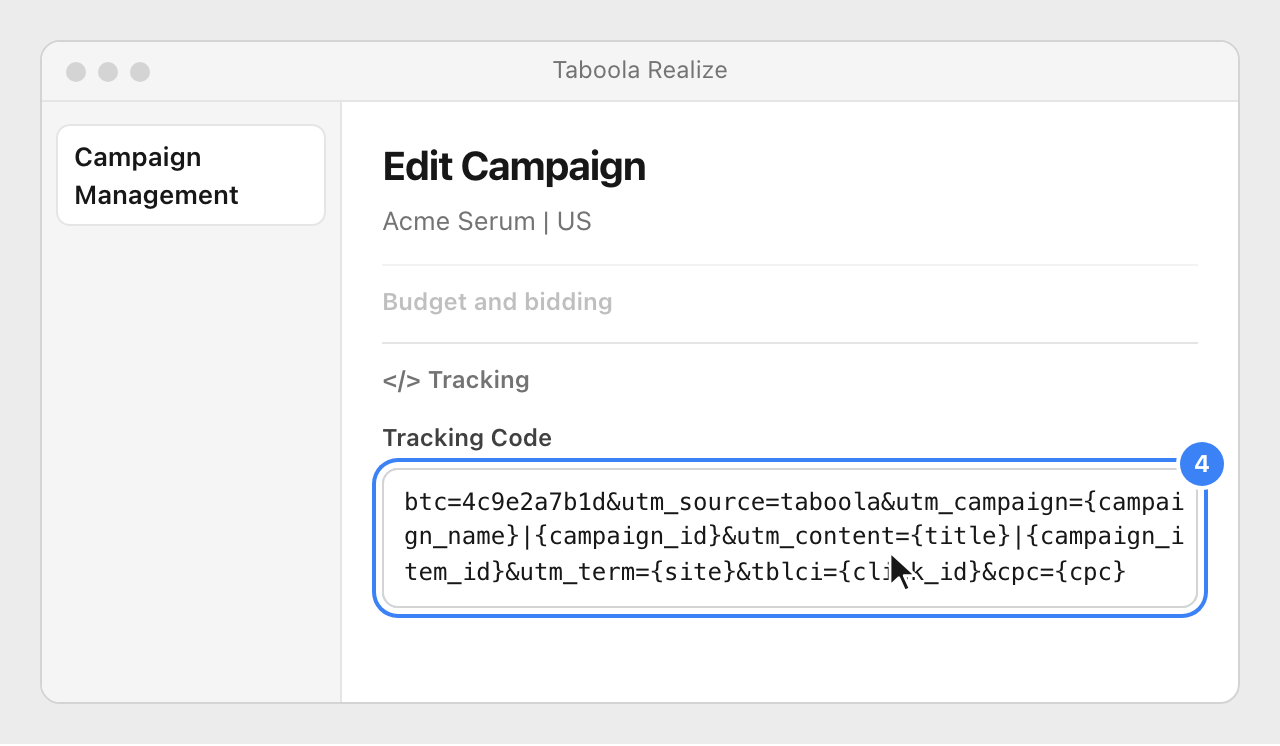Image resolution: width=1280 pixels, height=746 pixels.
Task: Open the Tracking section header
Action: pyautogui.click(x=456, y=380)
